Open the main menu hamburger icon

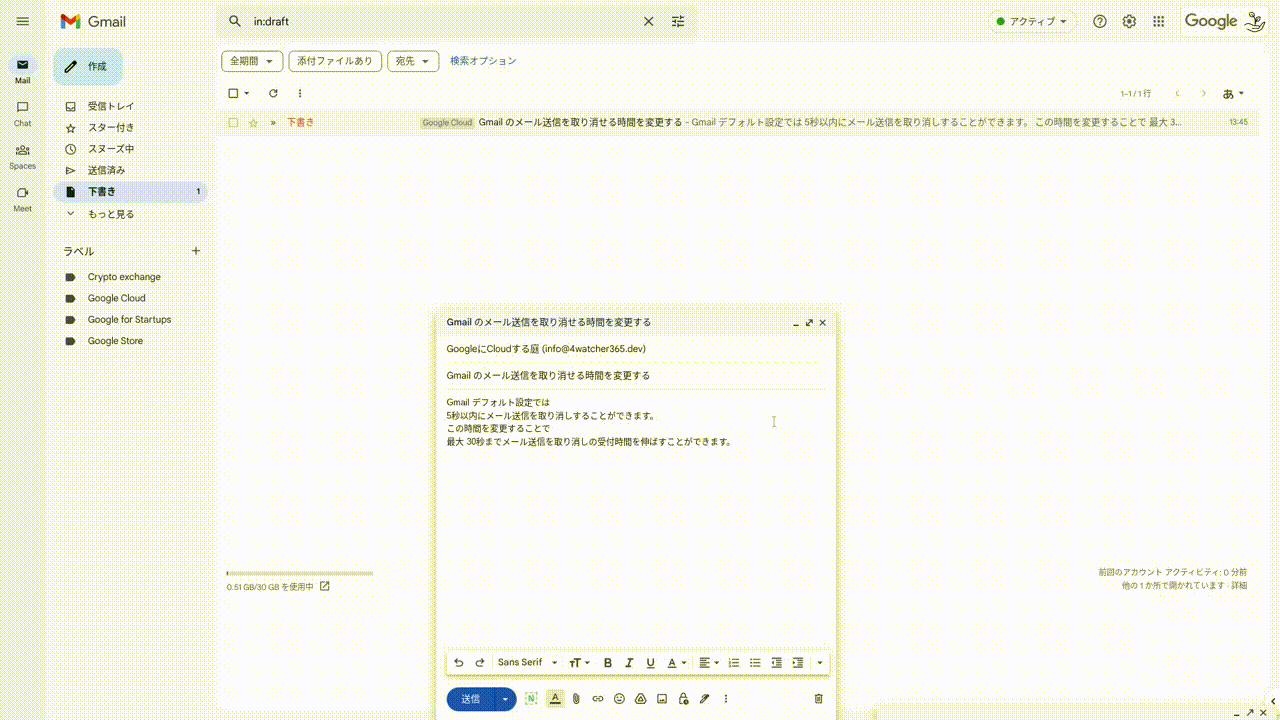23,21
